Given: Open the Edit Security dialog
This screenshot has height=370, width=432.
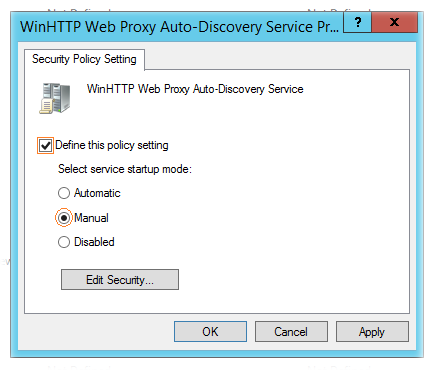Looking at the screenshot, I should (120, 279).
